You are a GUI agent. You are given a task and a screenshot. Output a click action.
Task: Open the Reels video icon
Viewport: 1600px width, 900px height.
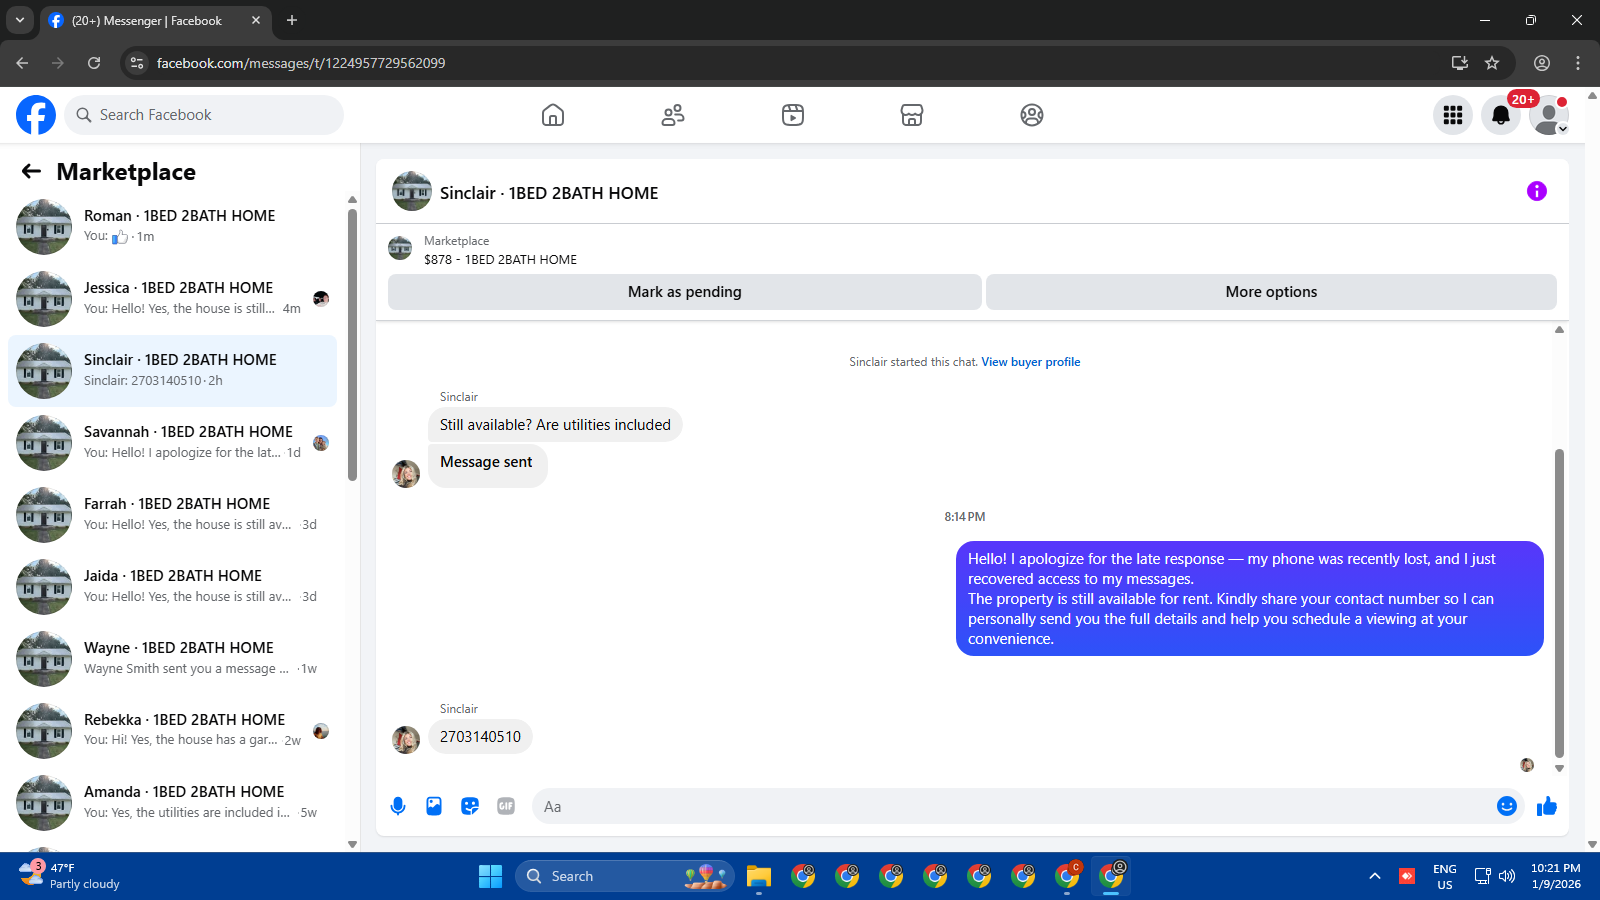point(793,115)
